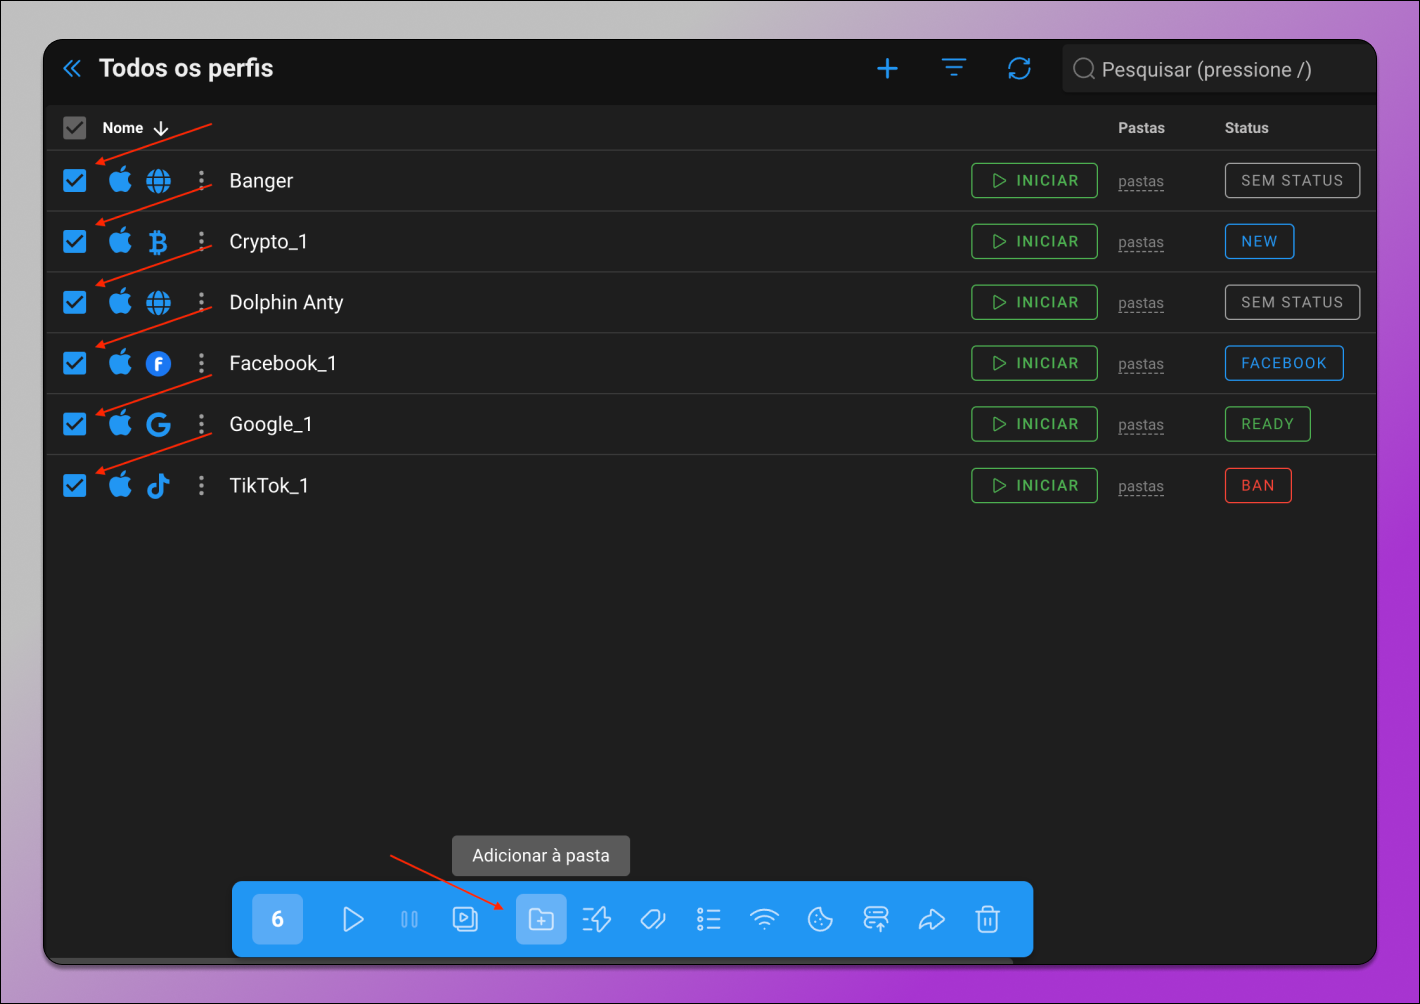1420x1004 pixels.
Task: Open the three-dot menu for Facebook_1
Action: pyautogui.click(x=201, y=363)
